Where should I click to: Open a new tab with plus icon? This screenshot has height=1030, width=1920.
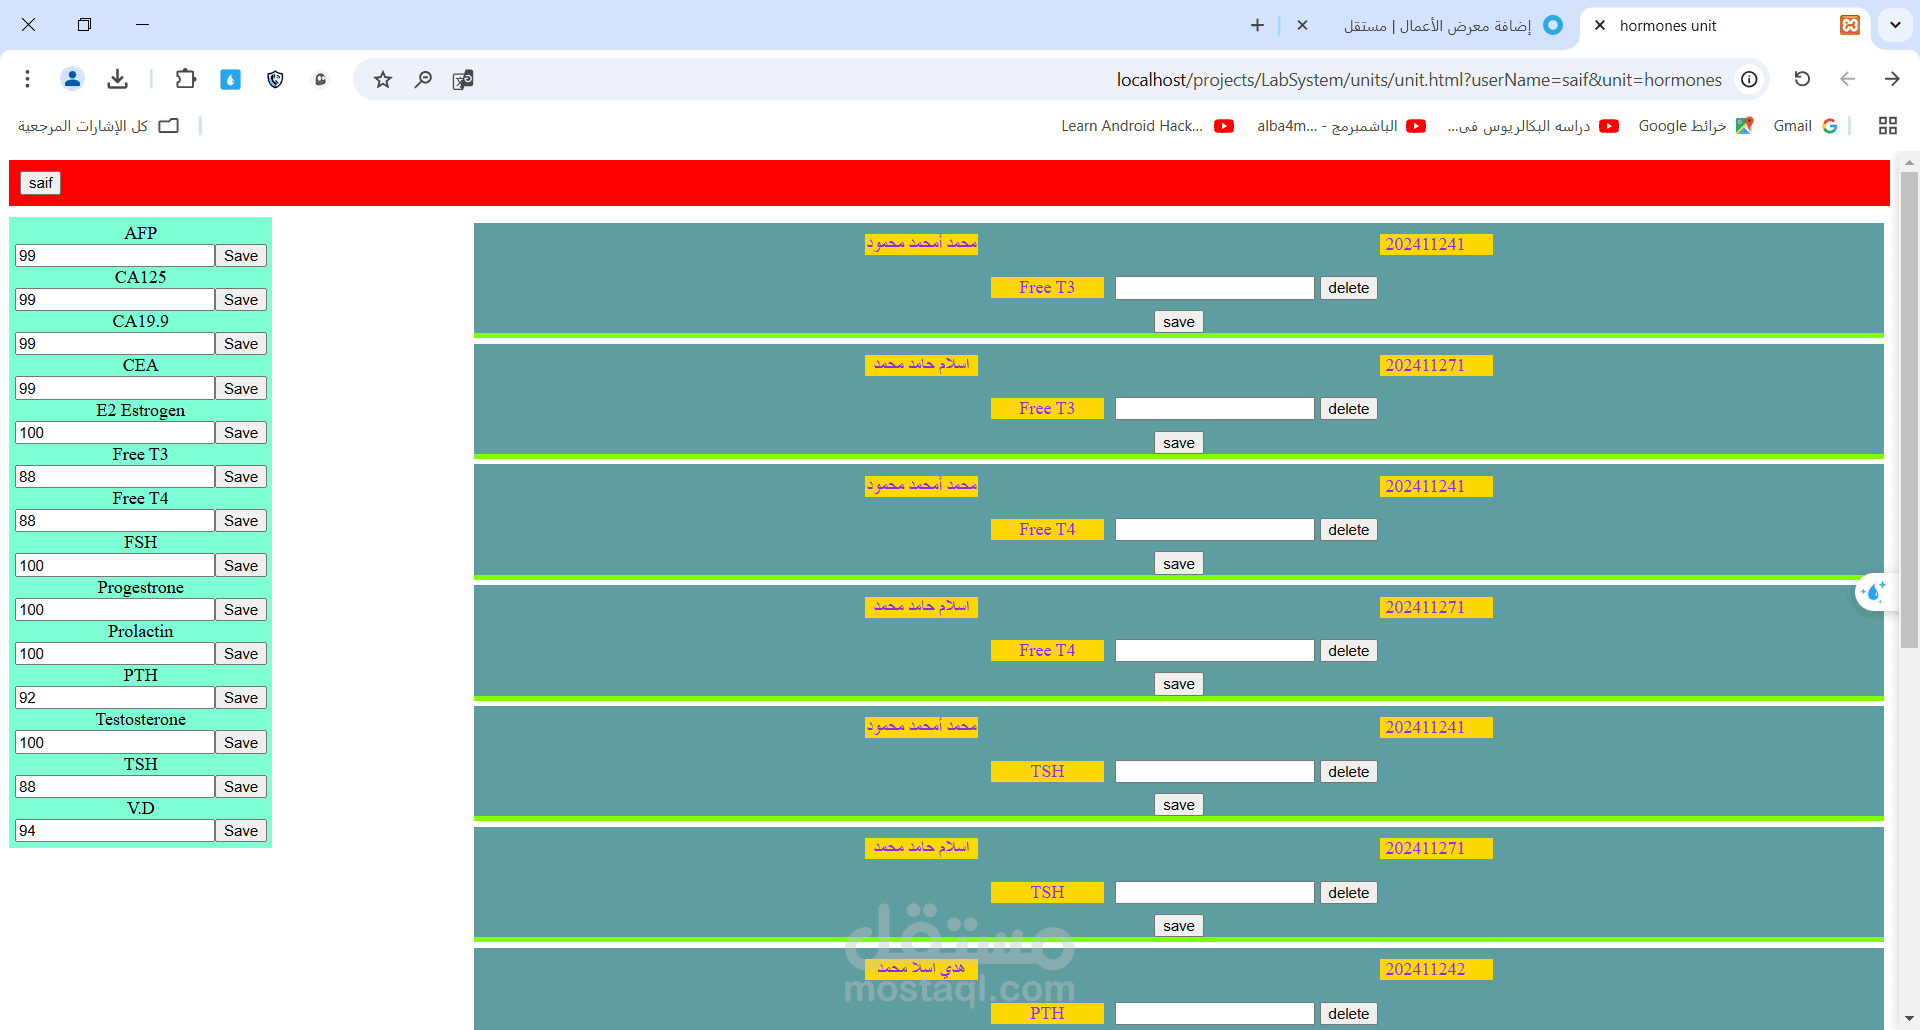point(1257,25)
